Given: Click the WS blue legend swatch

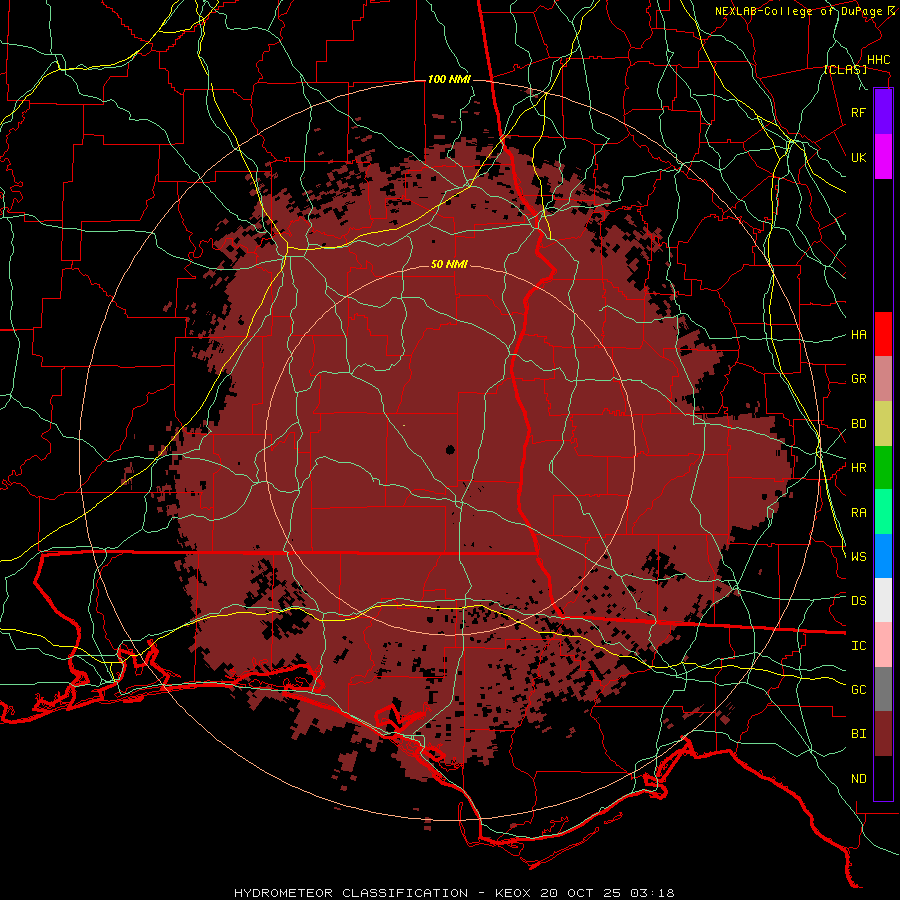Looking at the screenshot, I should click(x=883, y=556).
